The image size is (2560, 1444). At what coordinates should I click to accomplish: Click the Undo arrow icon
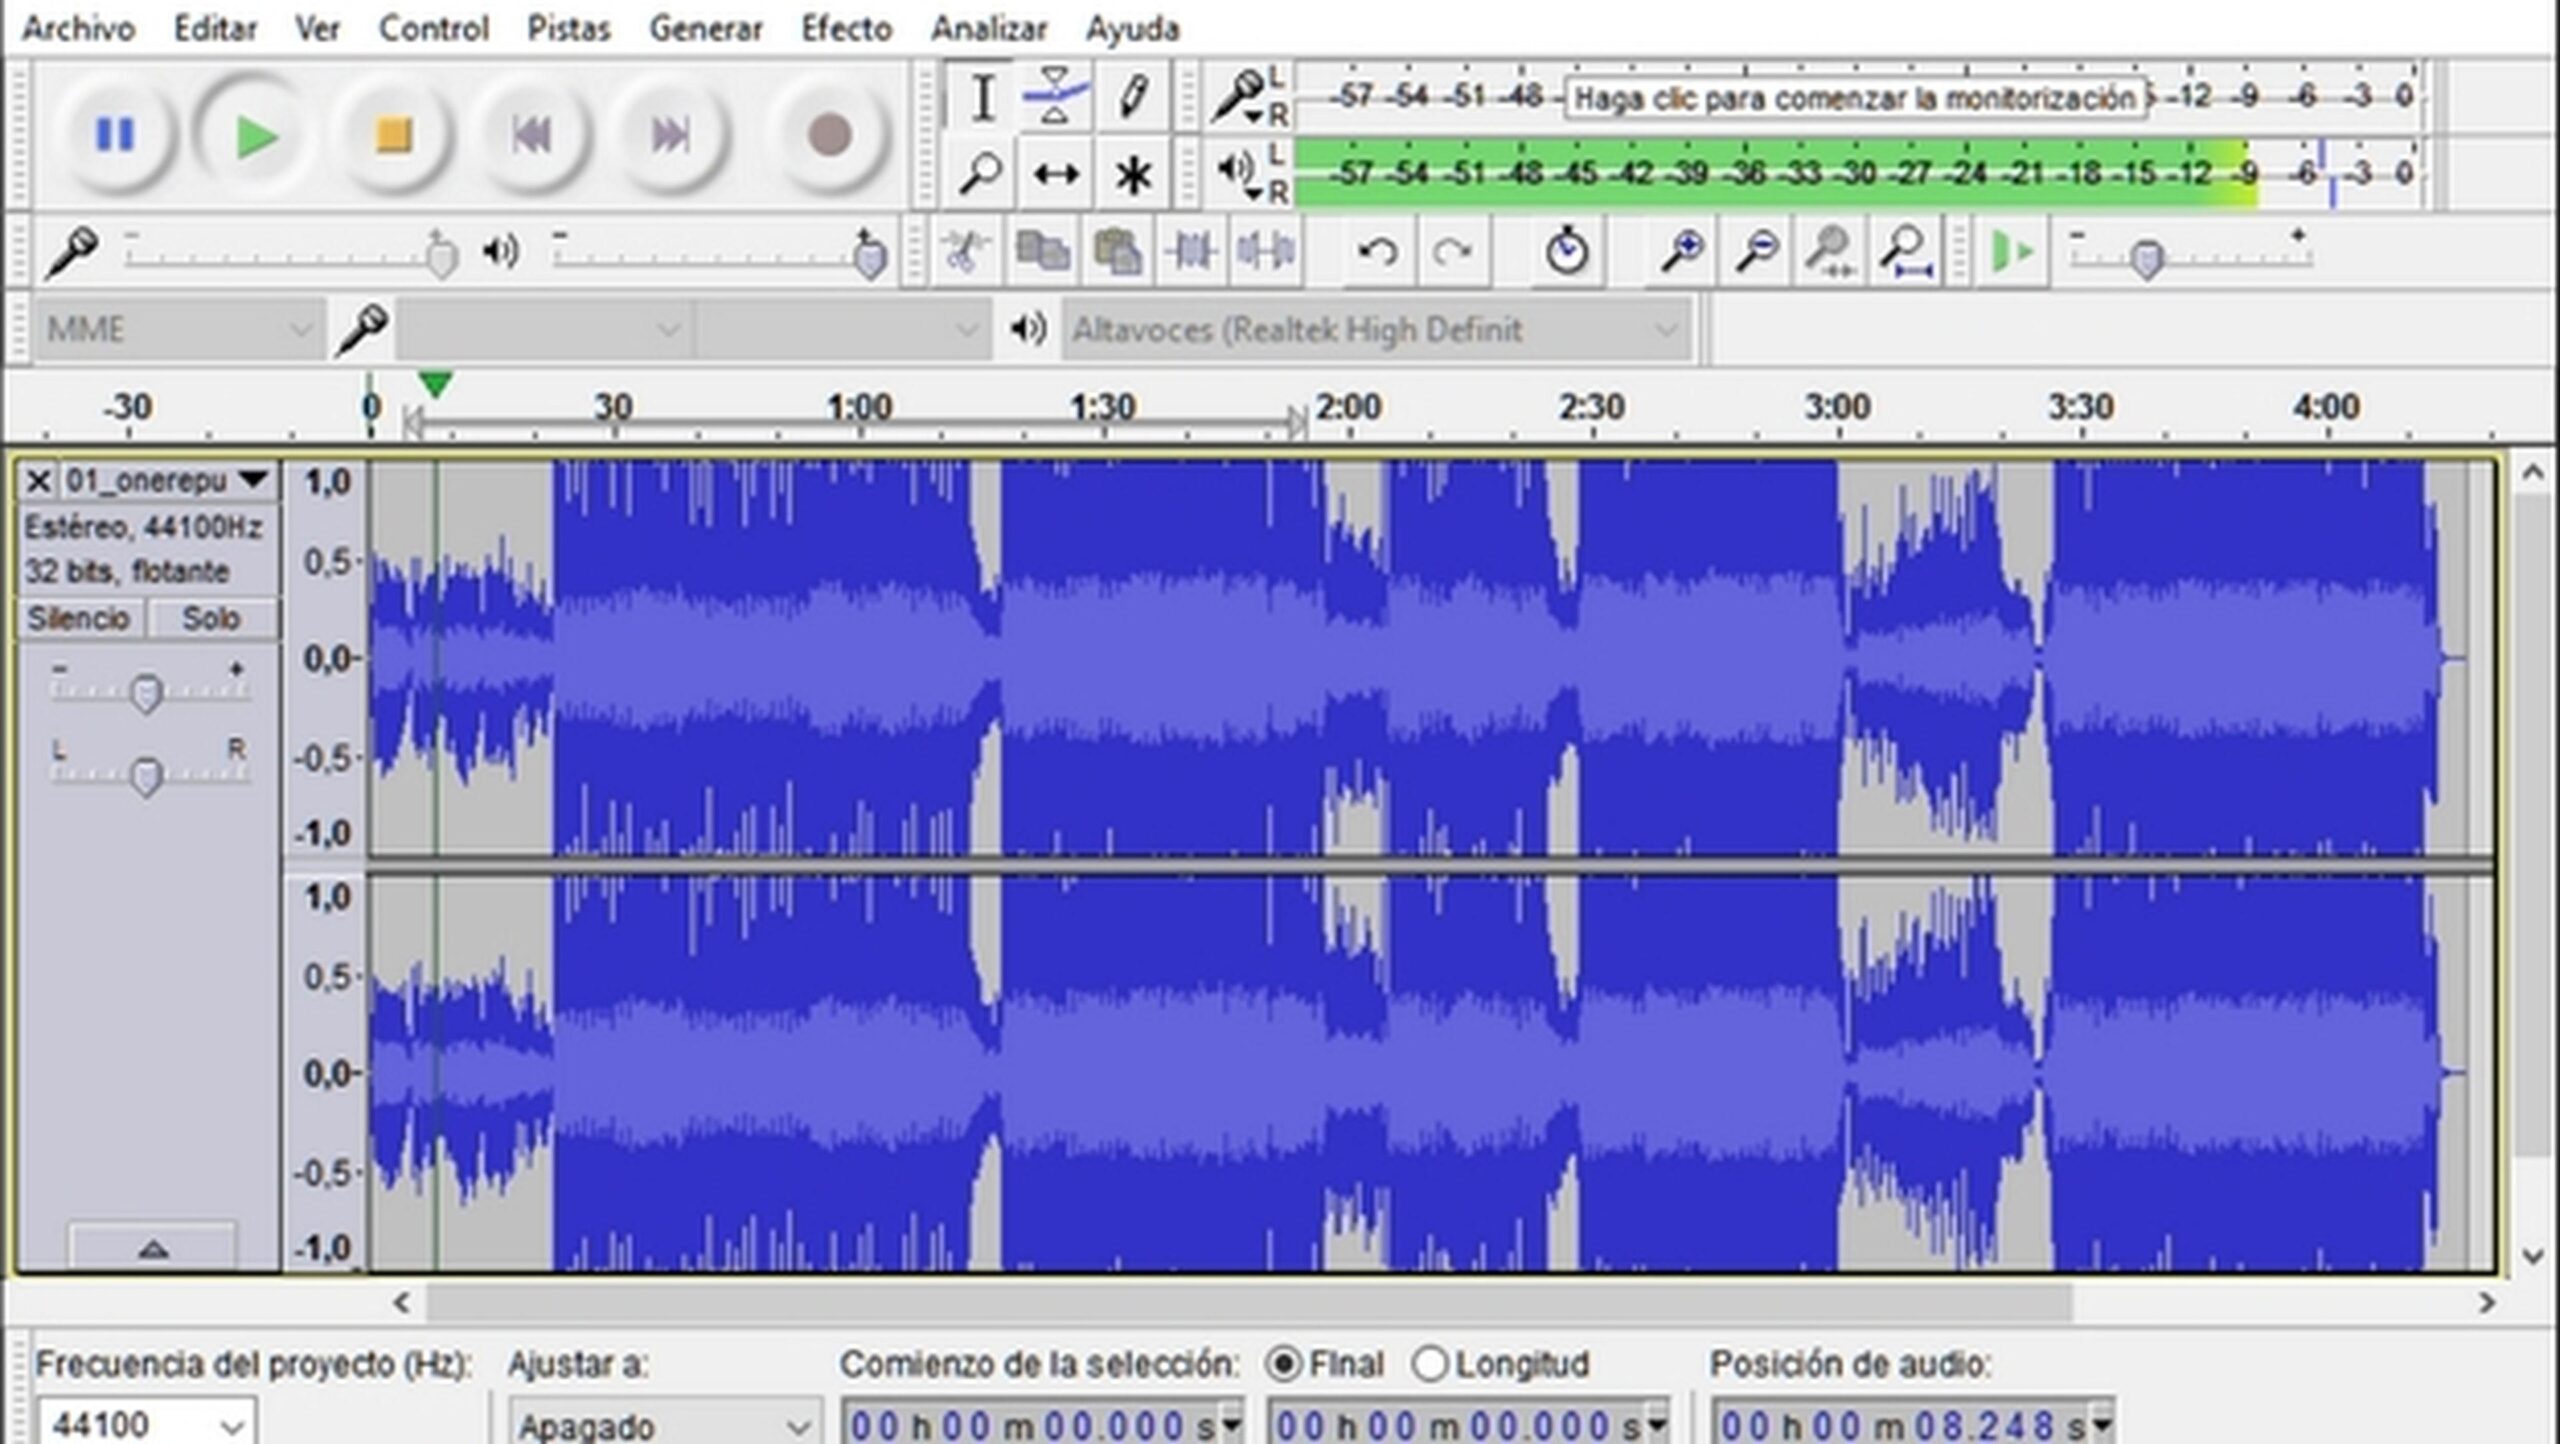click(1377, 251)
